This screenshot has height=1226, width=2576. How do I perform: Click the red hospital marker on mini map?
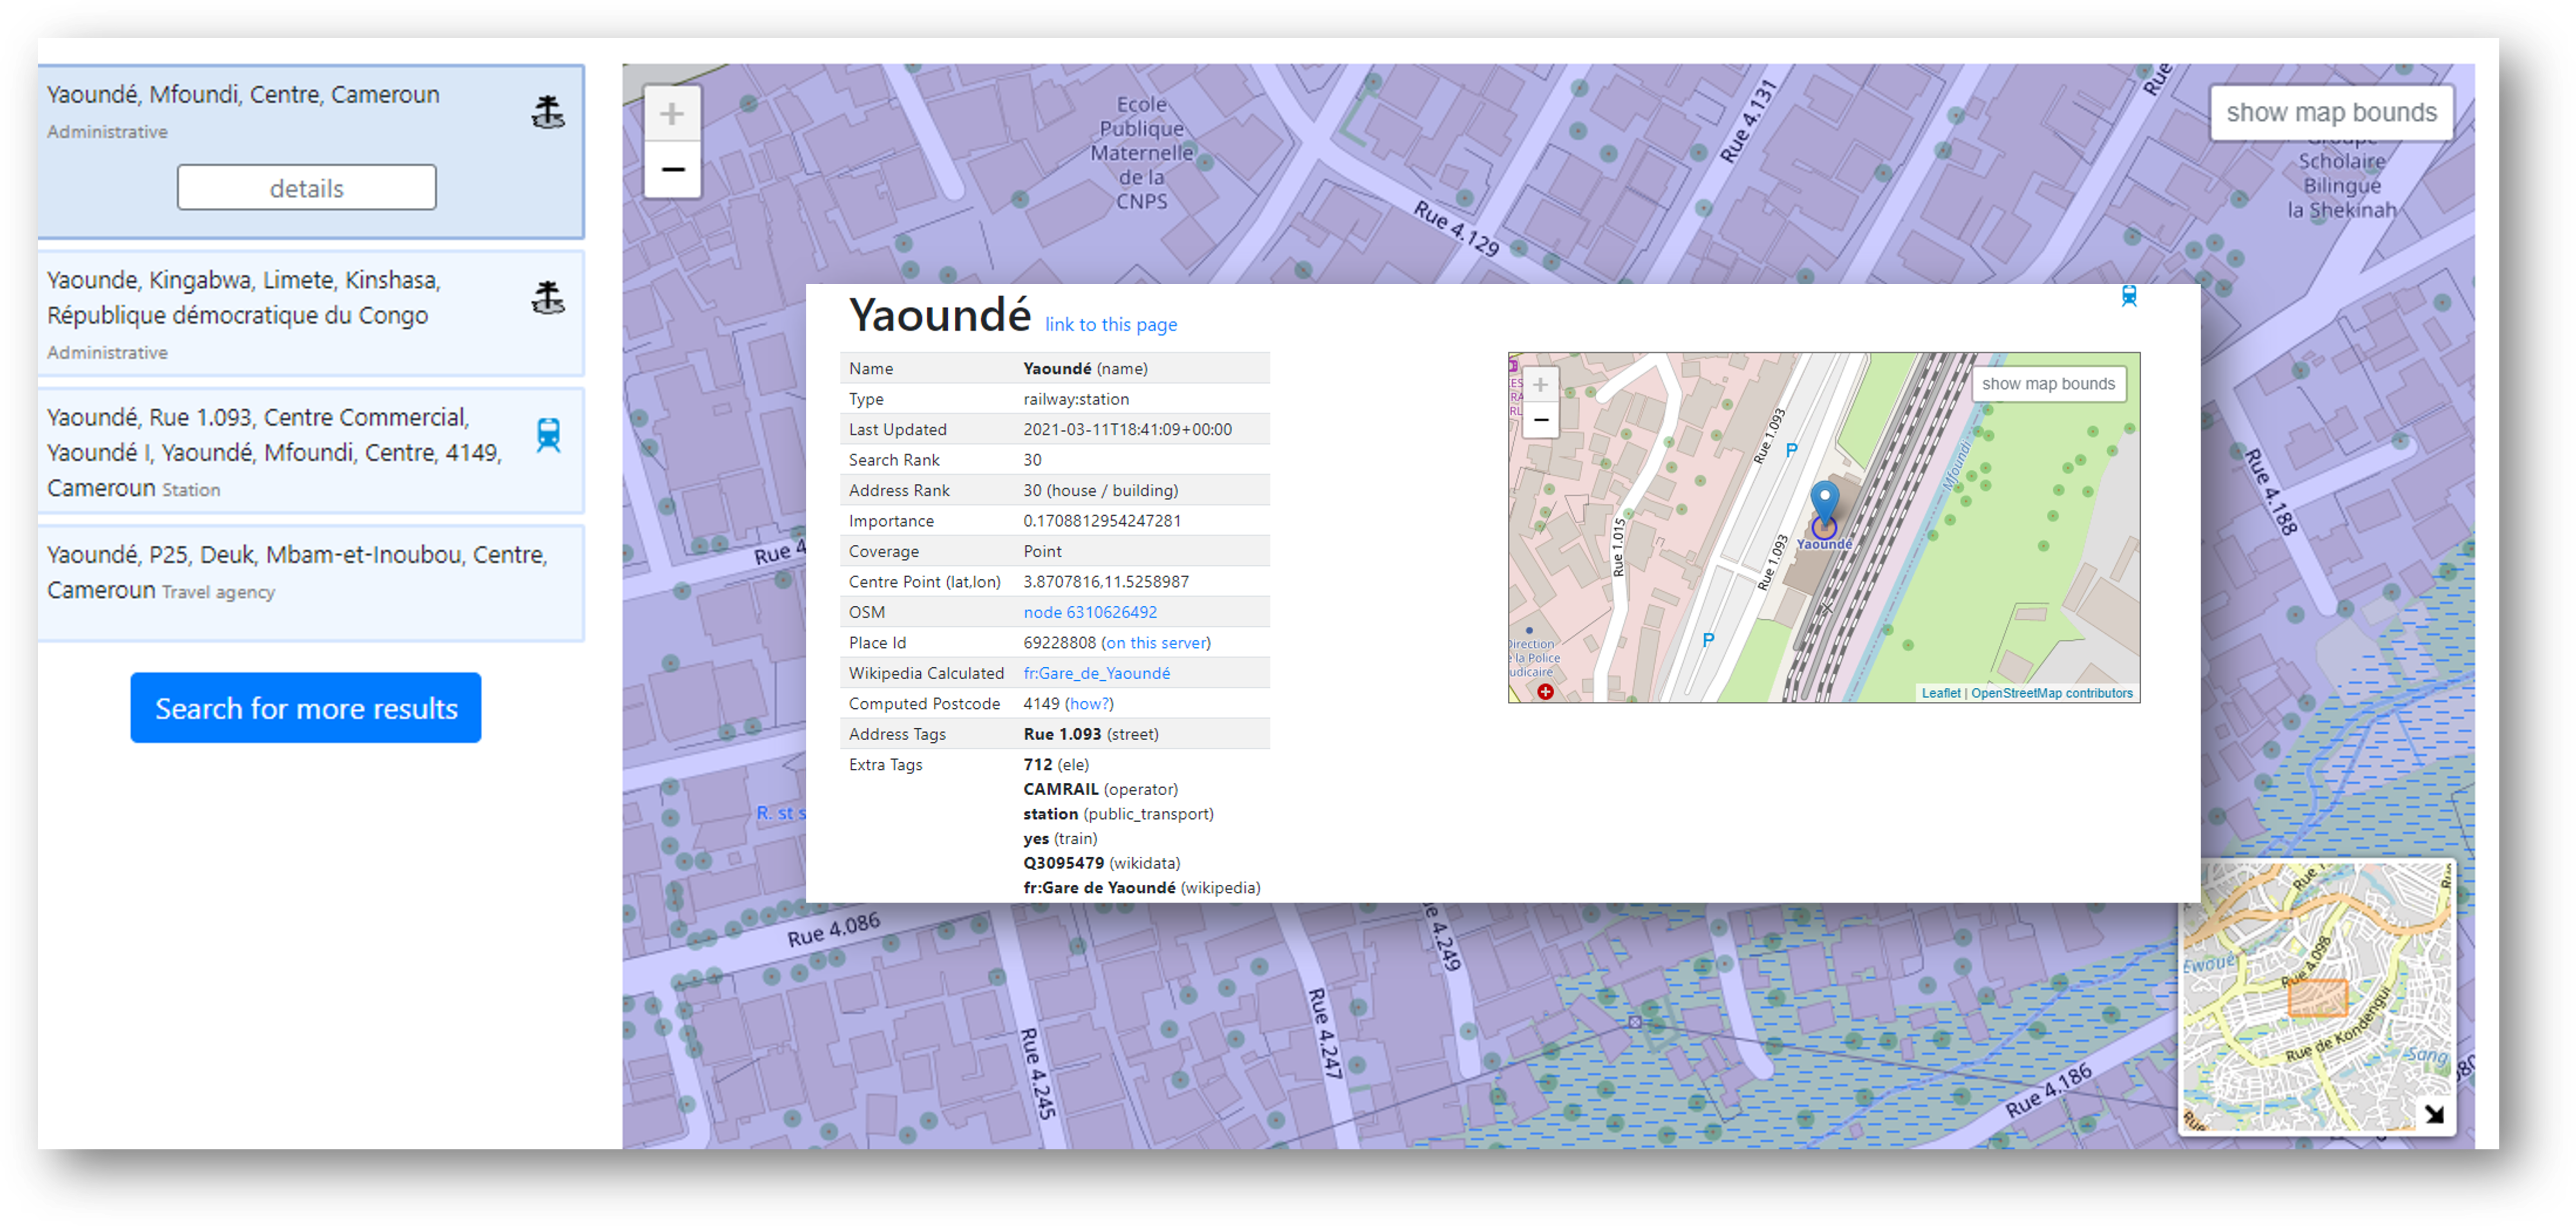[x=1545, y=691]
